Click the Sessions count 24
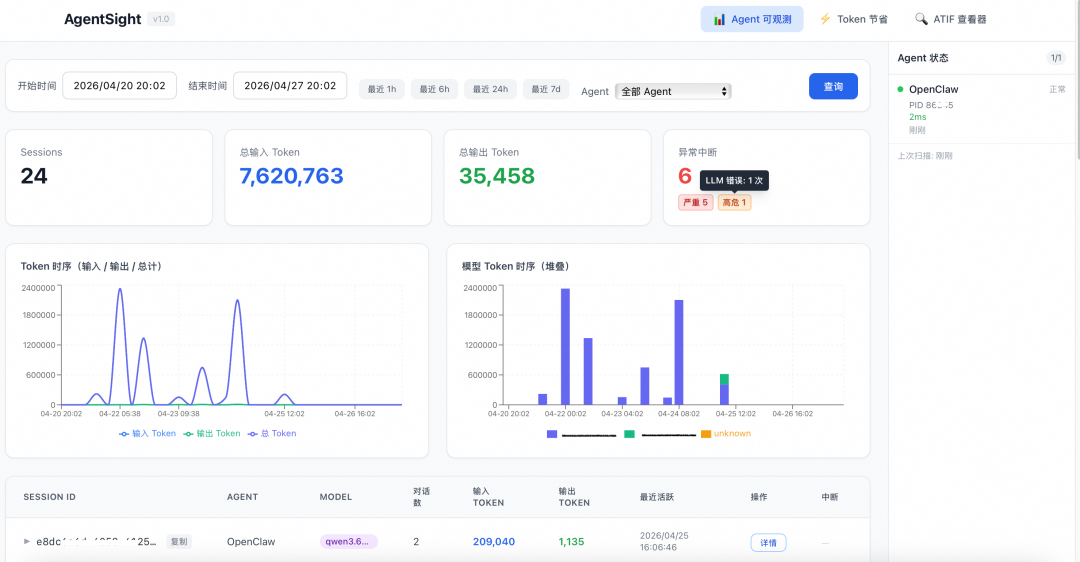The height and width of the screenshot is (562, 1080). click(x=34, y=176)
